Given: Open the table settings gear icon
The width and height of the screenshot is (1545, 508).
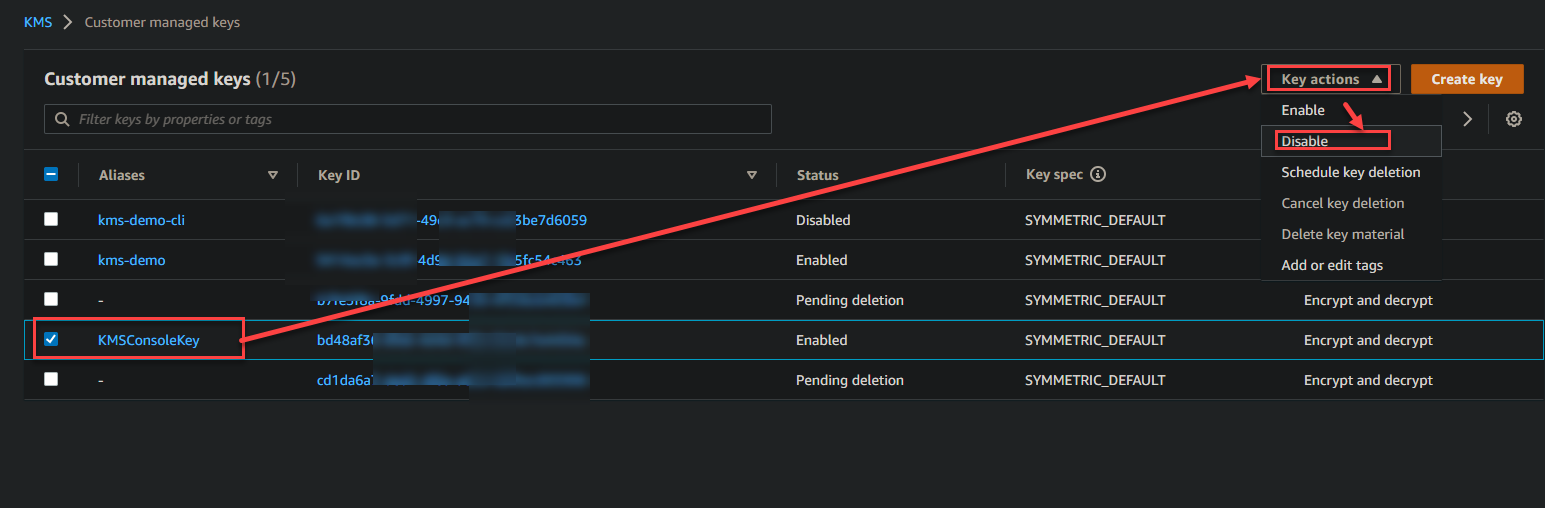Looking at the screenshot, I should pyautogui.click(x=1514, y=119).
